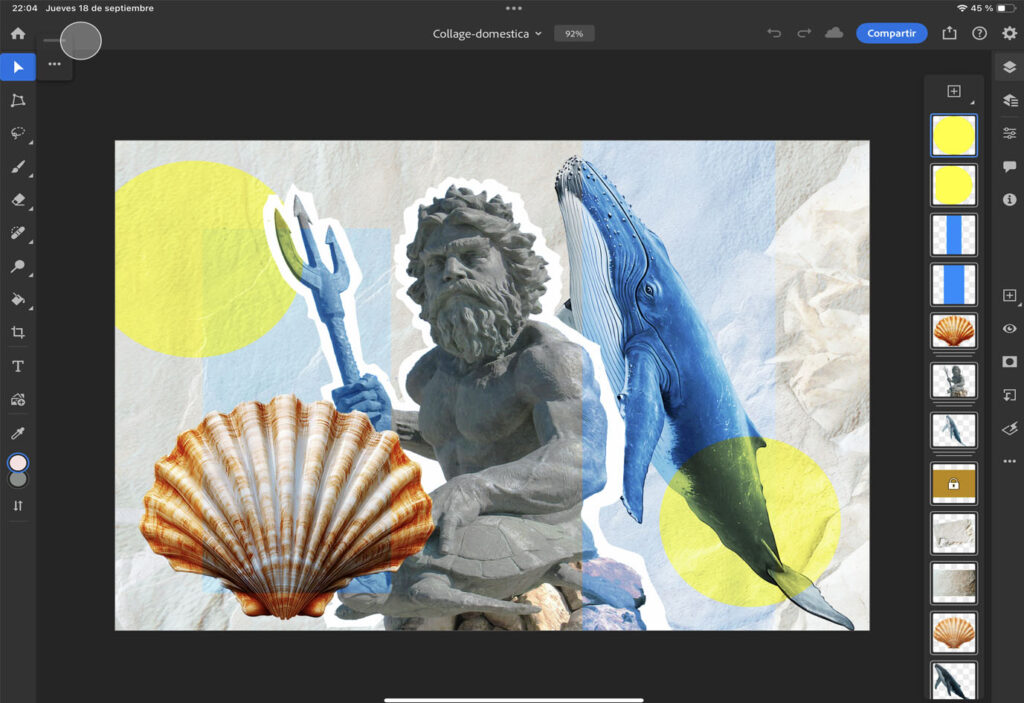Switch to compact layer view
Image resolution: width=1024 pixels, height=703 pixels.
(x=1009, y=67)
